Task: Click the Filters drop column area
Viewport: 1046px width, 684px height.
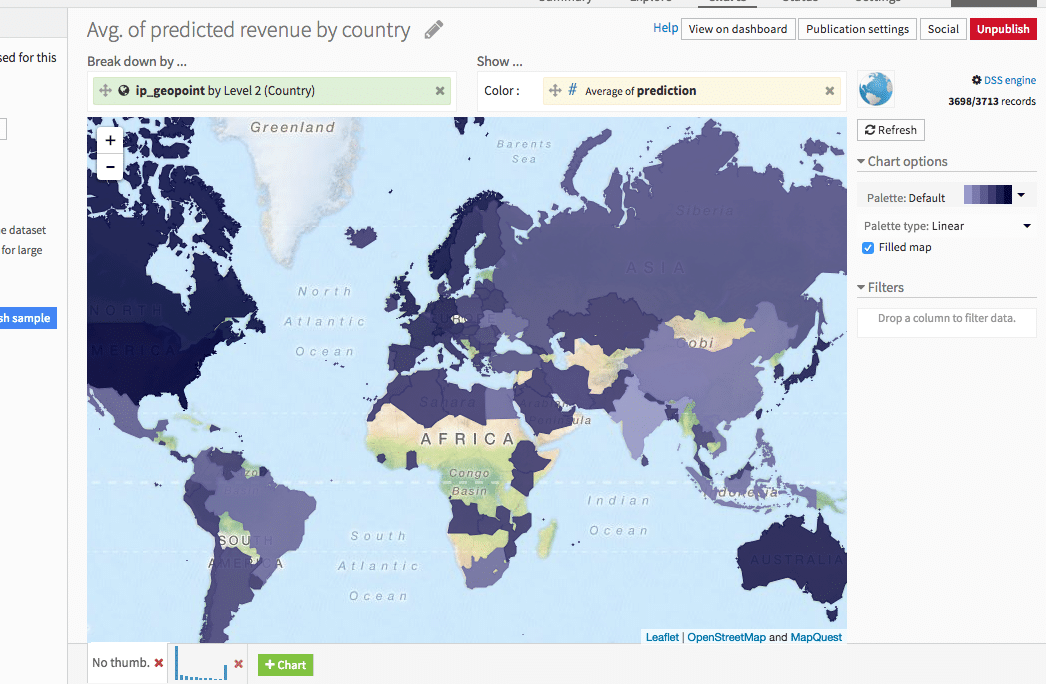Action: click(x=946, y=319)
